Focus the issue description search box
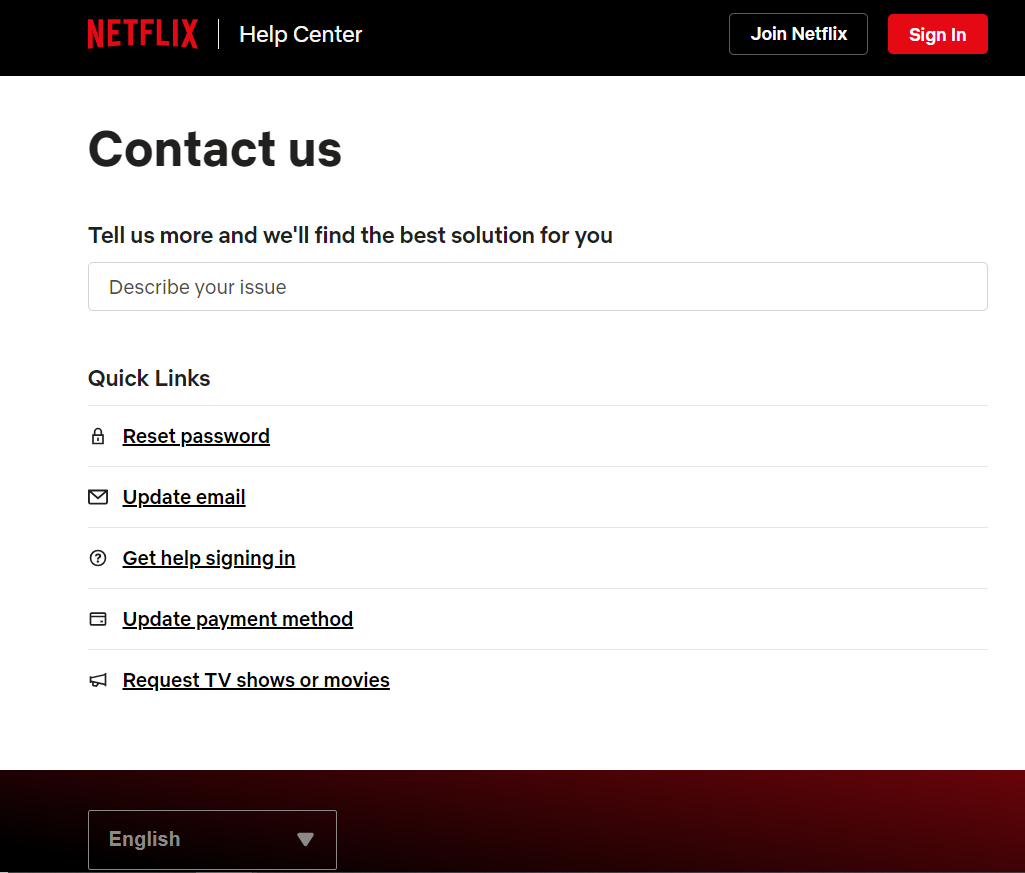The width and height of the screenshot is (1025, 873). [x=537, y=286]
